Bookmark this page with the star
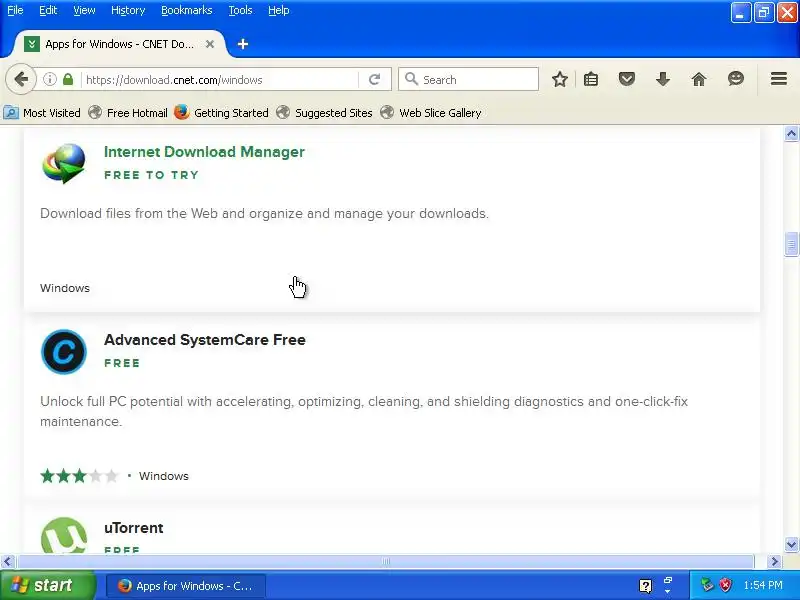 click(x=560, y=79)
